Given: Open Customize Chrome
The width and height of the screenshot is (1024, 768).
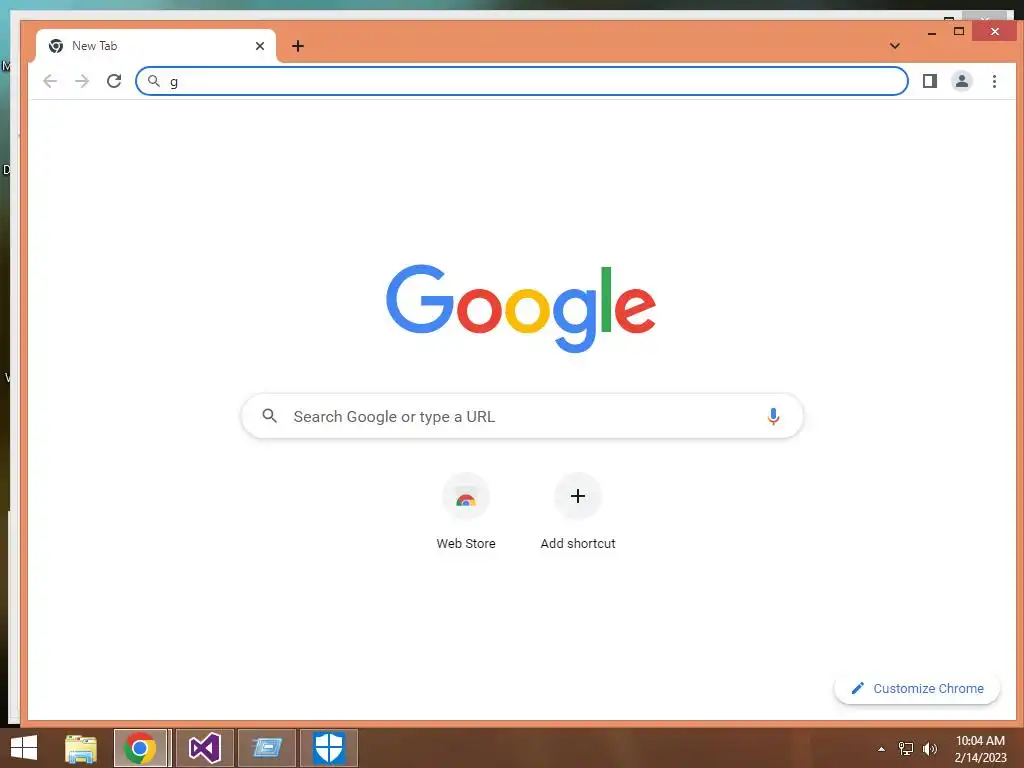Looking at the screenshot, I should tap(917, 688).
